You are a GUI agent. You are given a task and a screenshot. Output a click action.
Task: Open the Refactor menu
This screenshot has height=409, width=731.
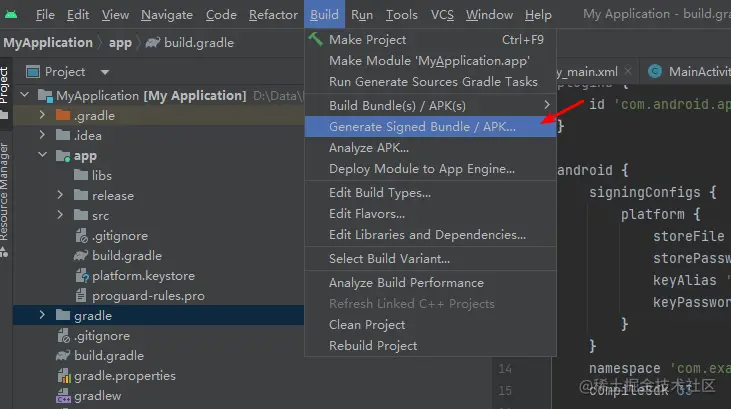273,15
